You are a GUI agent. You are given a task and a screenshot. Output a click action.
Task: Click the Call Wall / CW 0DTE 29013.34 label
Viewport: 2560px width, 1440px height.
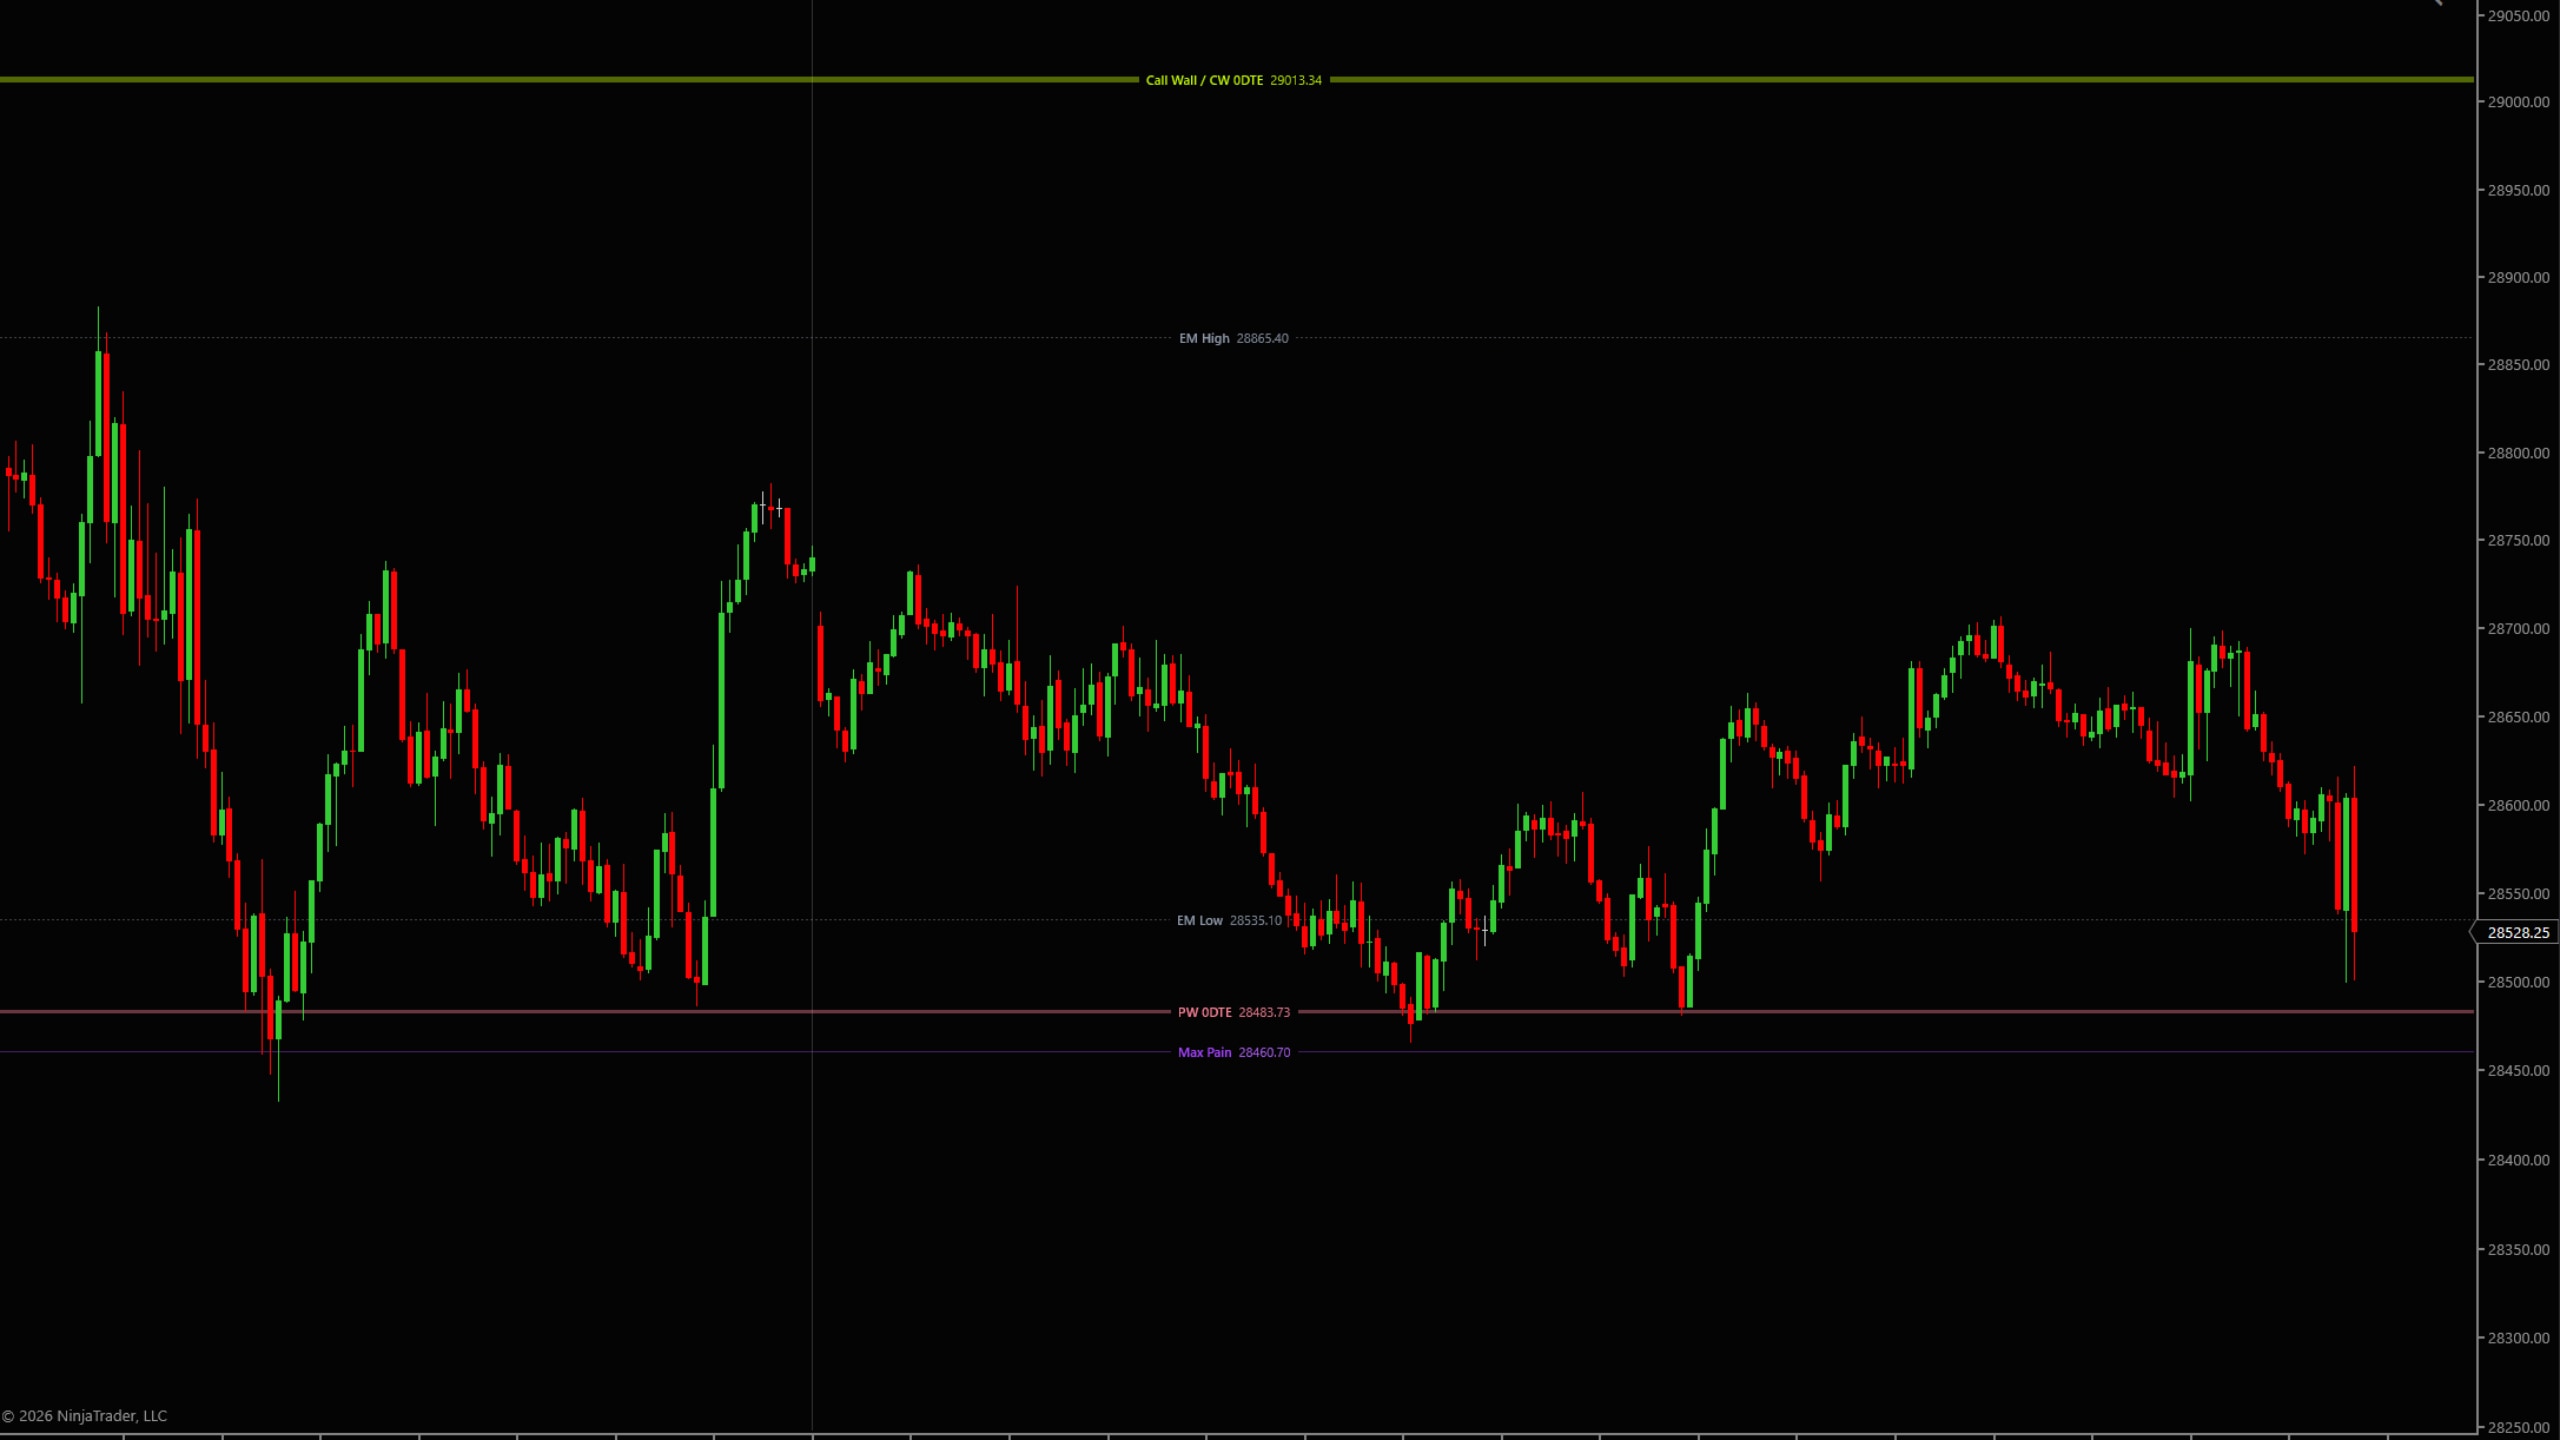1233,80
